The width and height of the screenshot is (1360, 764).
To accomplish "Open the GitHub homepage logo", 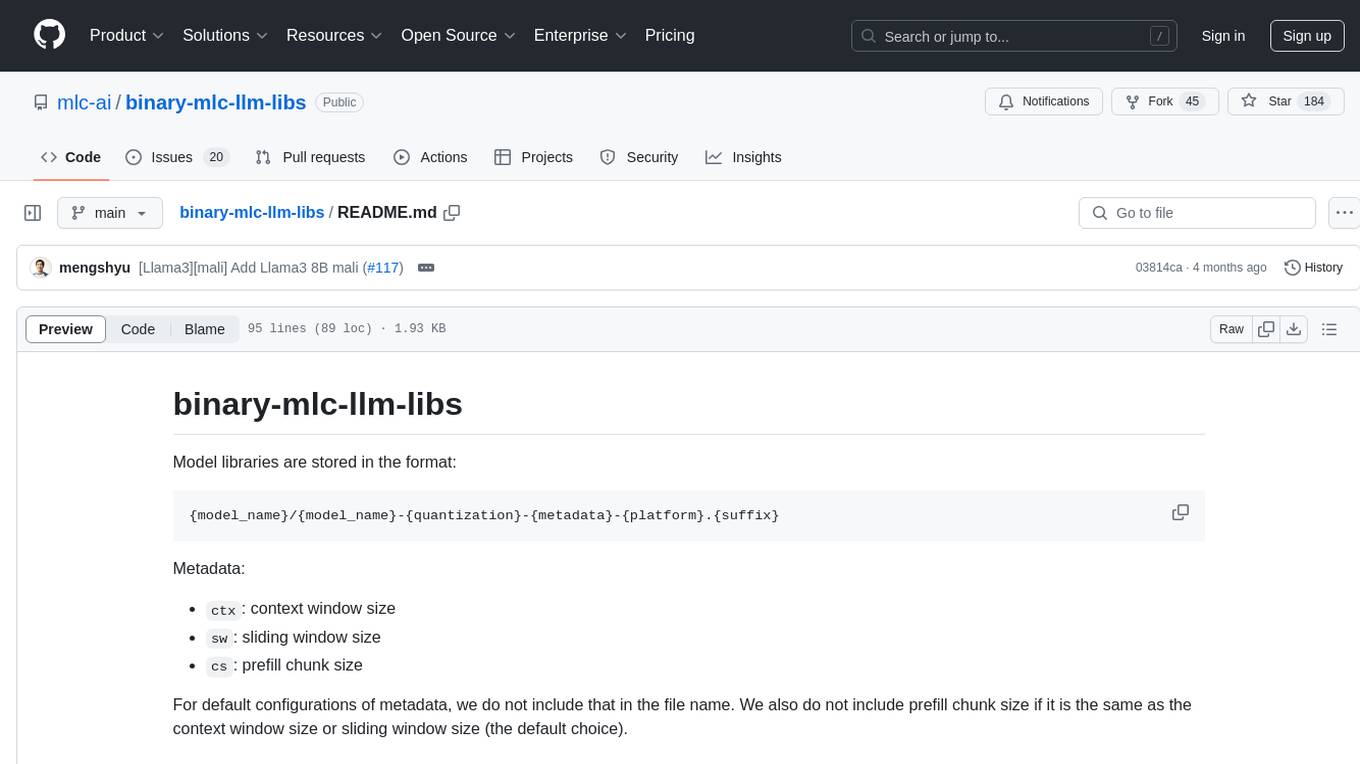I will [49, 35].
